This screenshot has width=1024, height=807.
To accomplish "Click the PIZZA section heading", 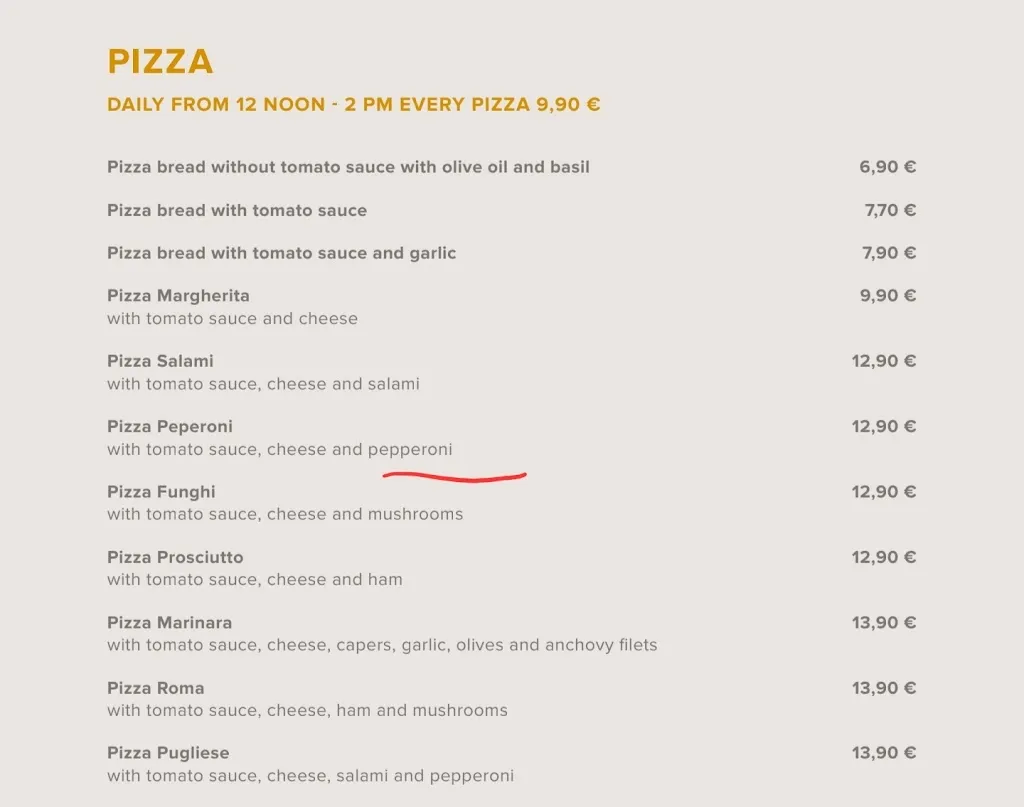I will (x=160, y=62).
